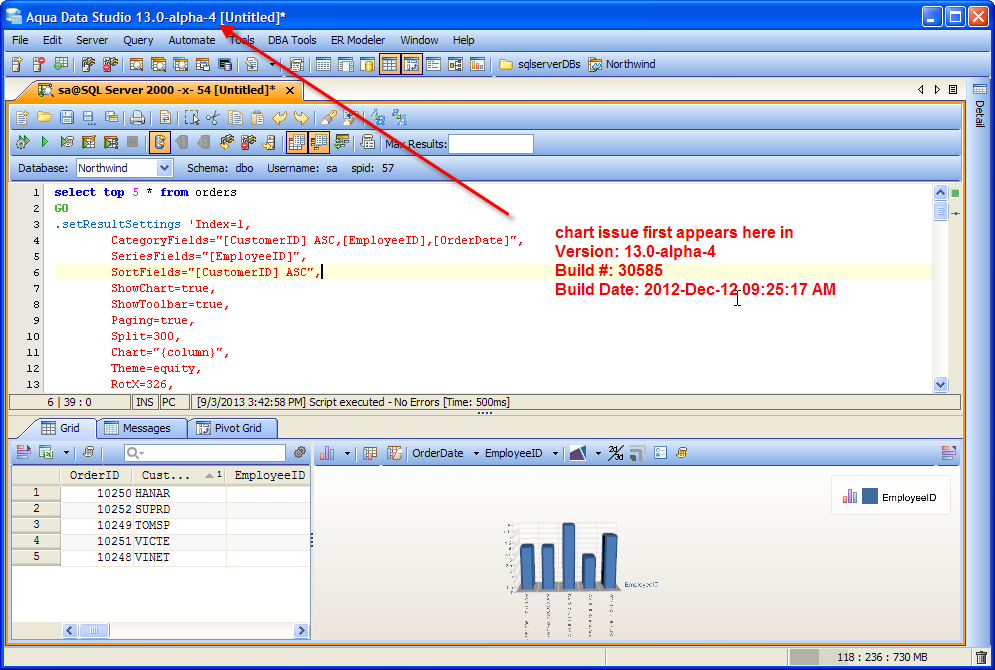The image size is (995, 670).
Task: Execute the script with the green play icon
Action: (44, 142)
